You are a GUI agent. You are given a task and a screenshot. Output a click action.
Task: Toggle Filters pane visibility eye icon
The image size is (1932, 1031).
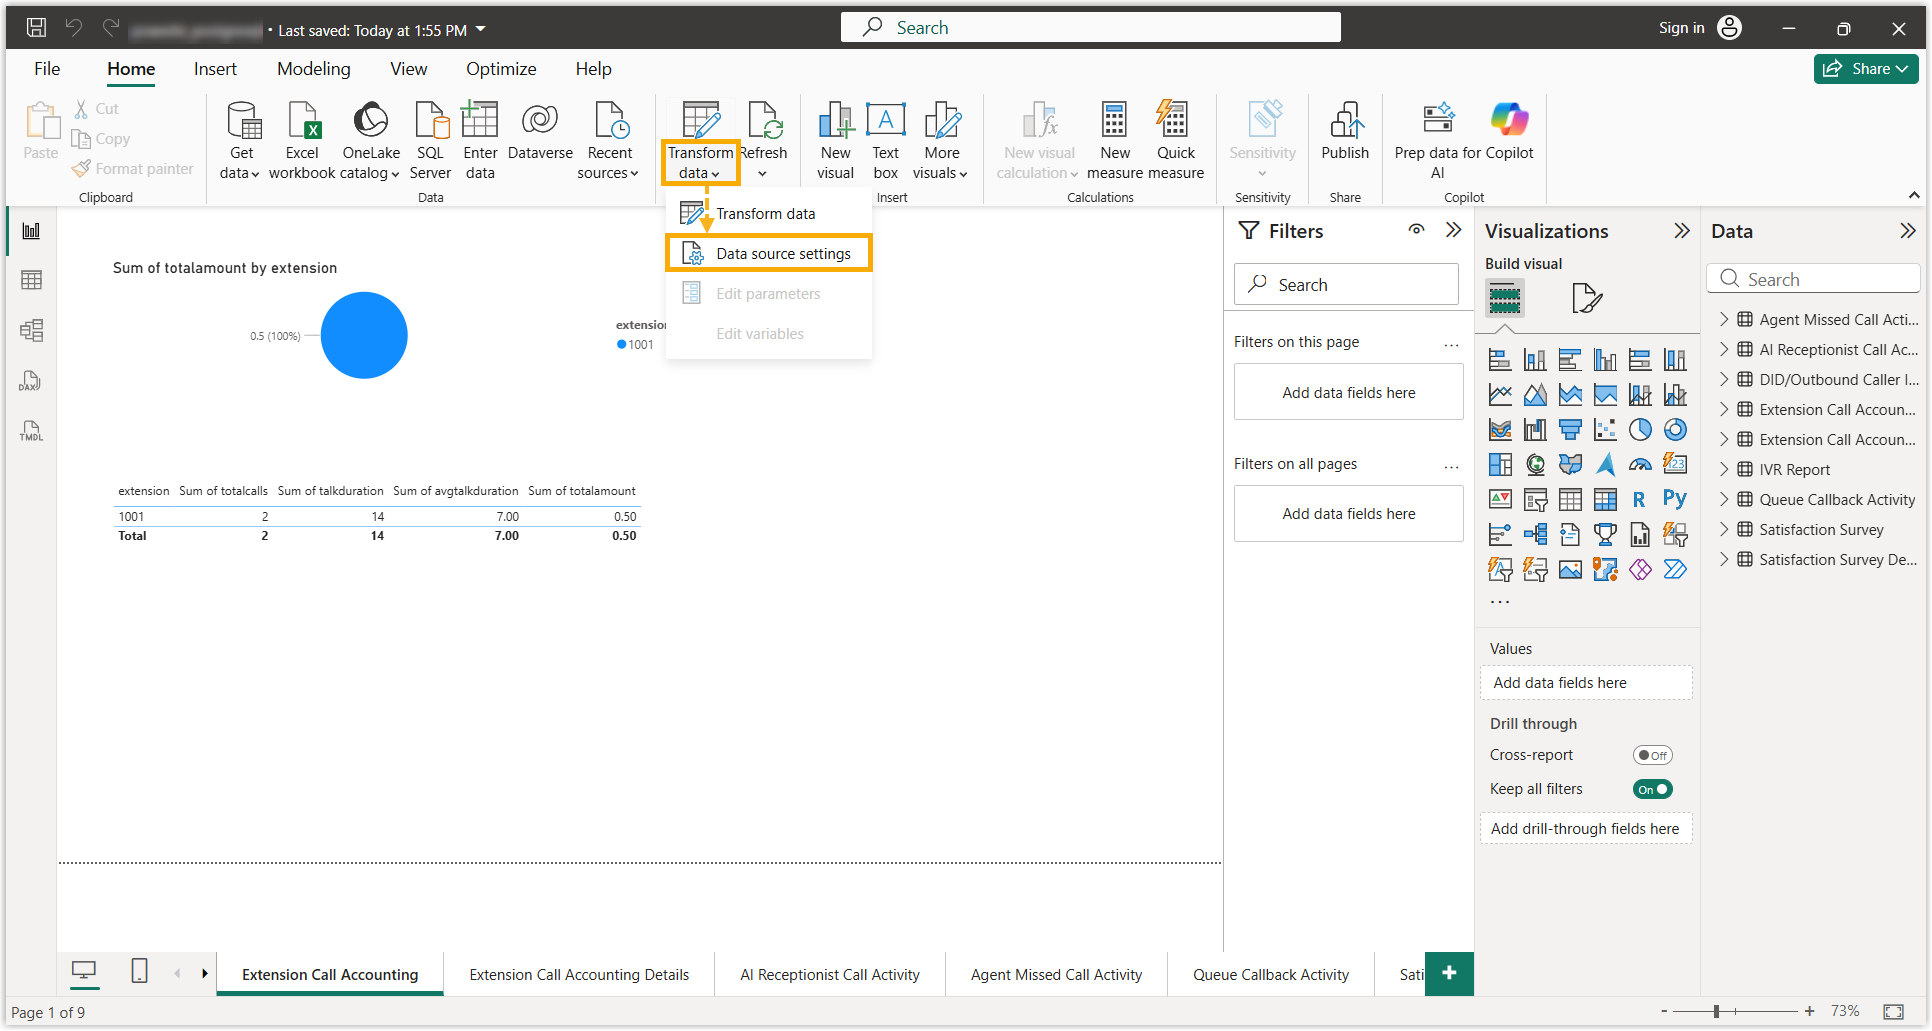1416,230
